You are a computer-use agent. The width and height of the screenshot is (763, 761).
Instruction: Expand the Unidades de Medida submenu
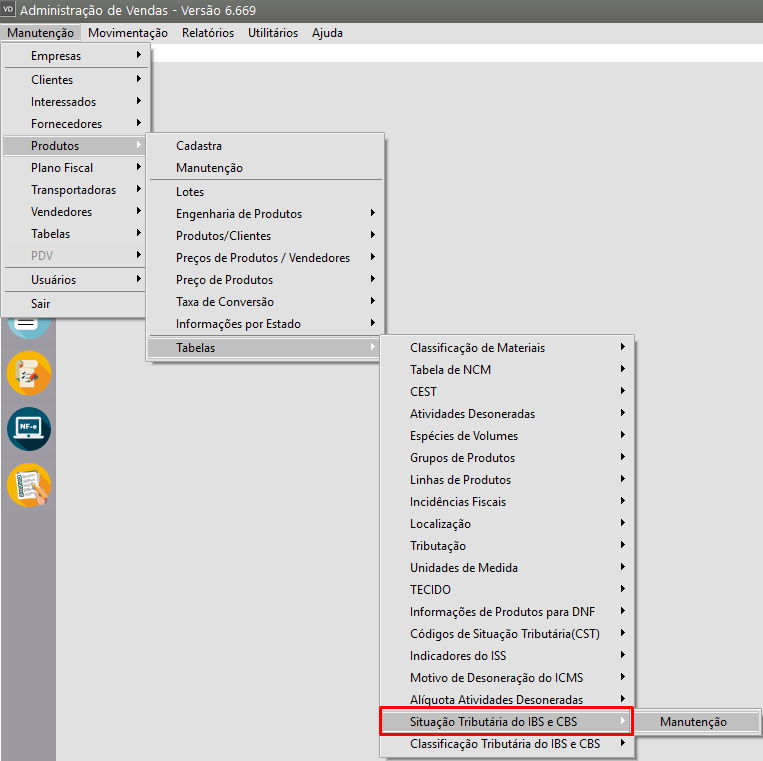(x=464, y=568)
